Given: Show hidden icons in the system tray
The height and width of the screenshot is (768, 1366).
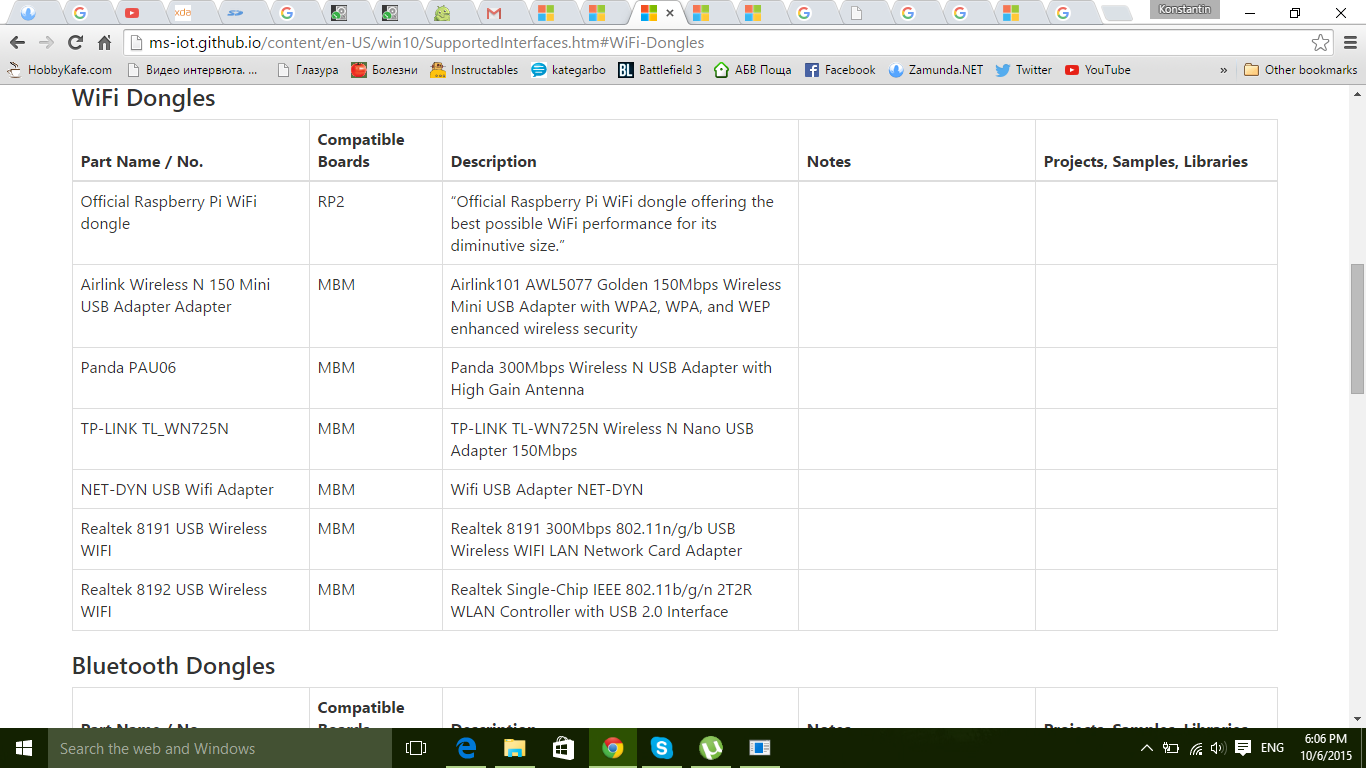Looking at the screenshot, I should click(x=1147, y=747).
